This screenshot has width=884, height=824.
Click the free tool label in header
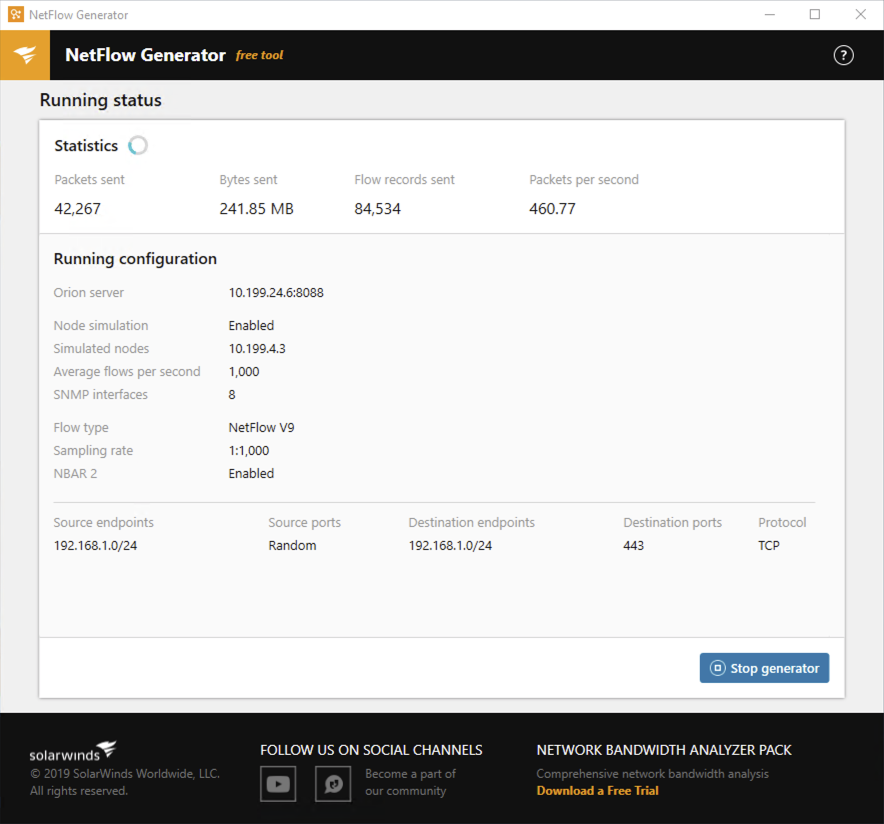click(259, 55)
